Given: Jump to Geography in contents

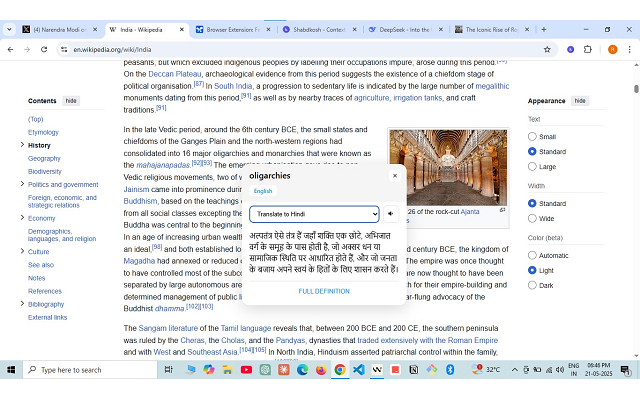Looking at the screenshot, I should click(x=44, y=158).
